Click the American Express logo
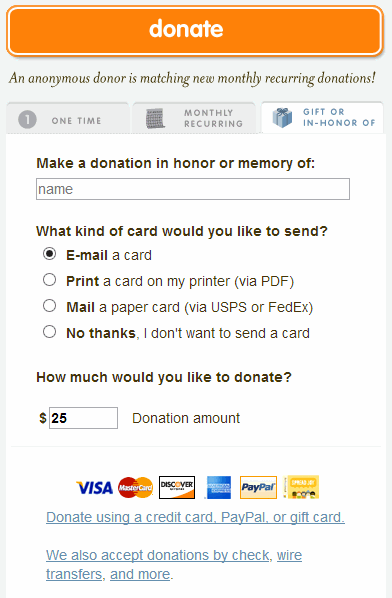392x598 pixels. click(218, 487)
